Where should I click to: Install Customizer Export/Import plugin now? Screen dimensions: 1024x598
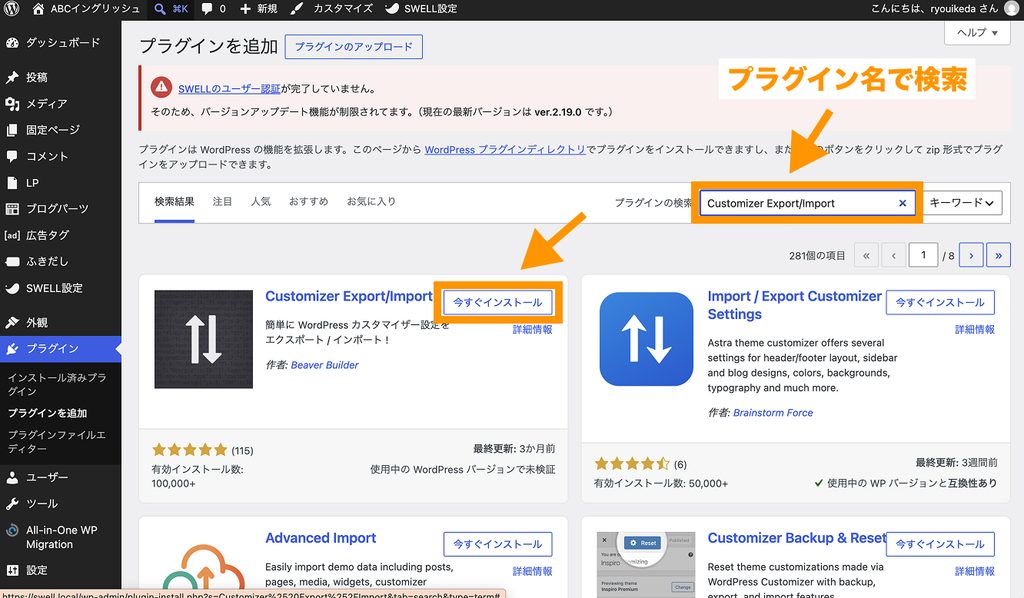click(498, 302)
